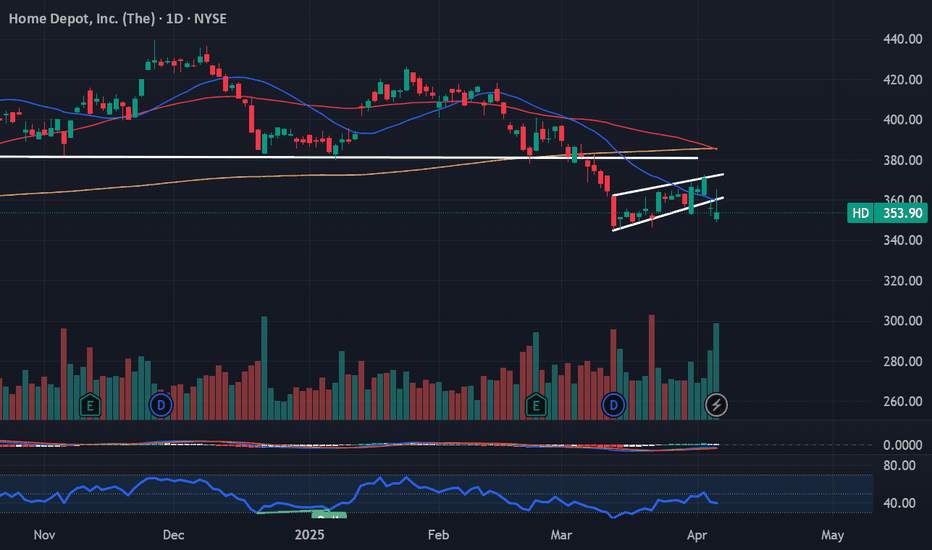Click the Dec date axis label
The height and width of the screenshot is (550, 932).
tap(174, 535)
